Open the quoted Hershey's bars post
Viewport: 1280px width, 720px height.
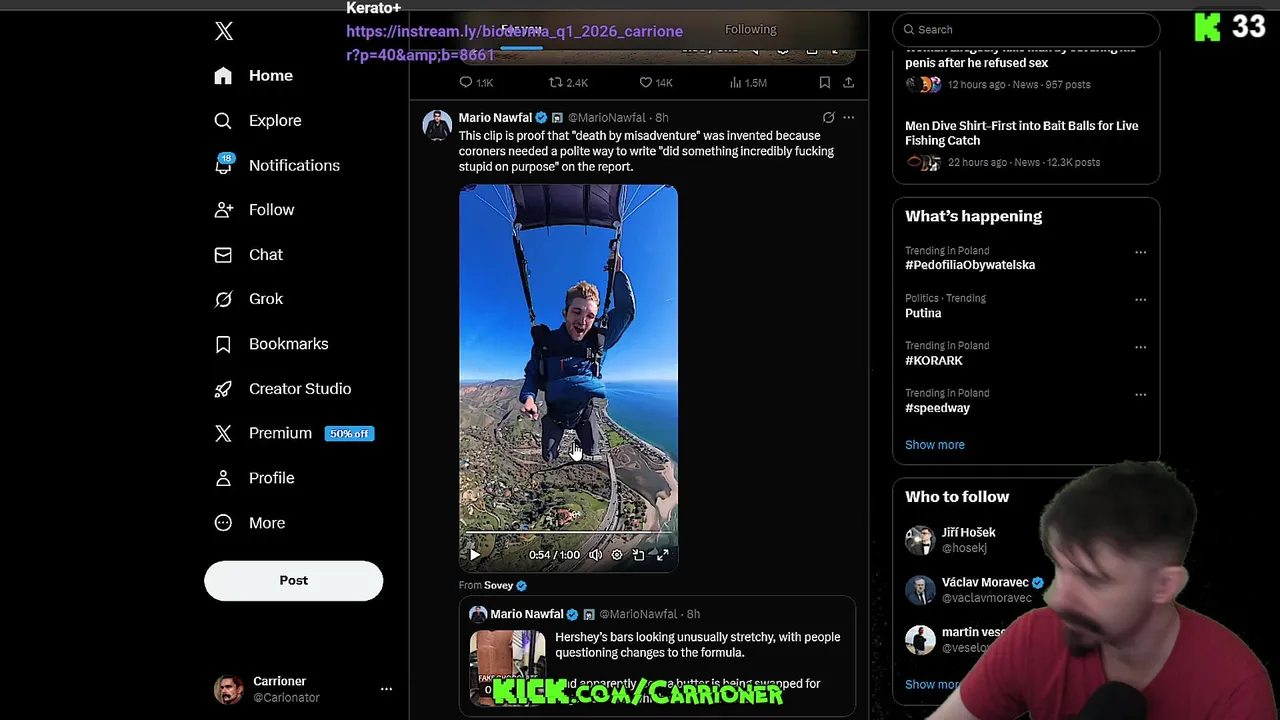point(657,656)
